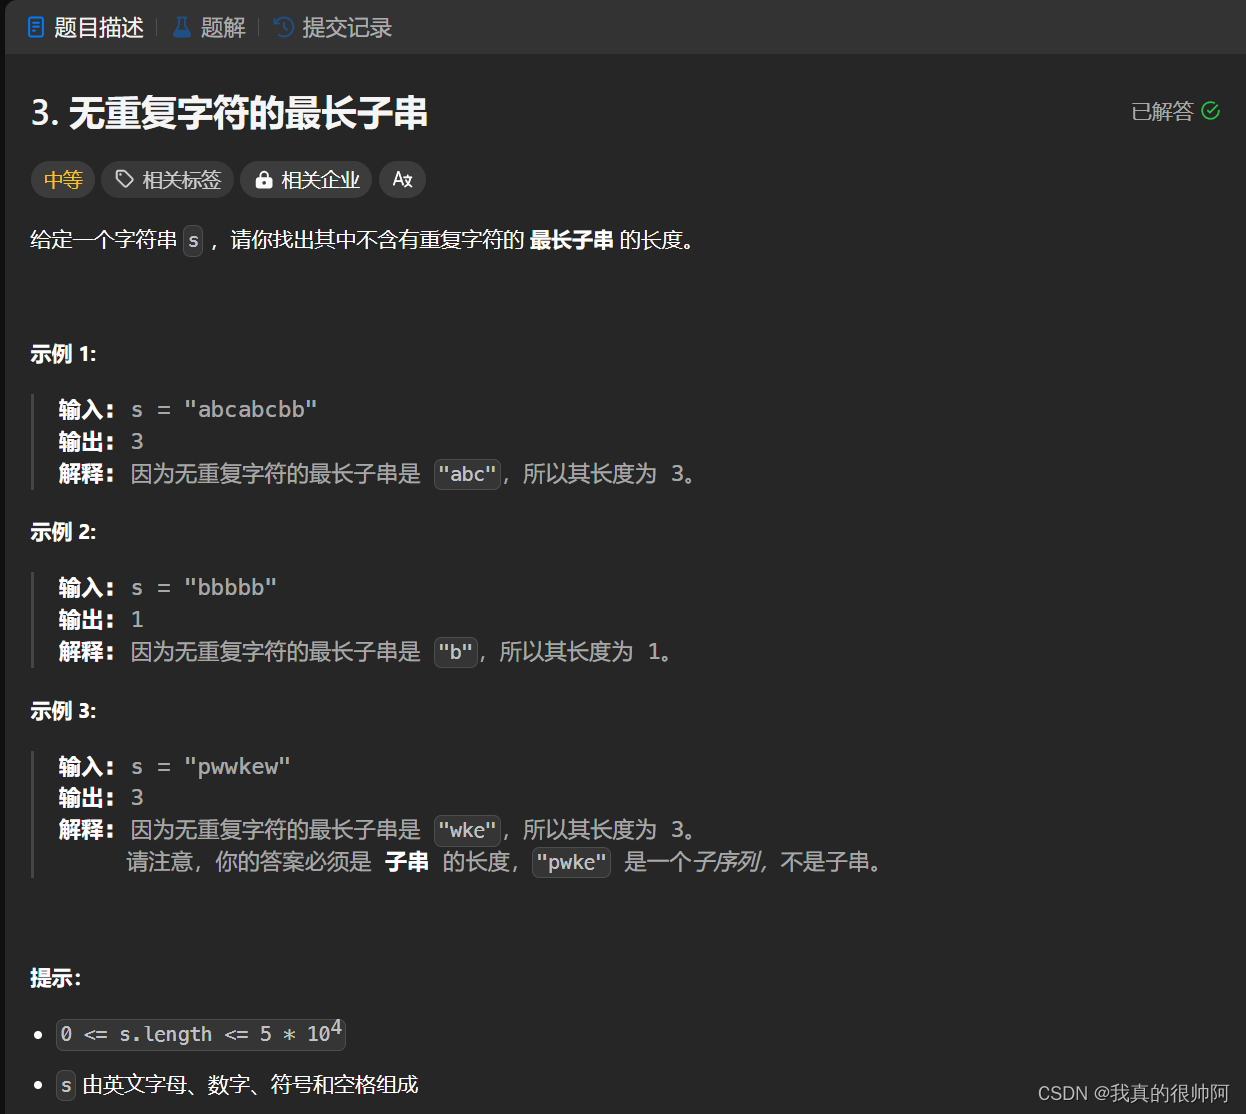The width and height of the screenshot is (1246, 1114).
Task: Open the 提交记录 tab
Action: [331, 27]
